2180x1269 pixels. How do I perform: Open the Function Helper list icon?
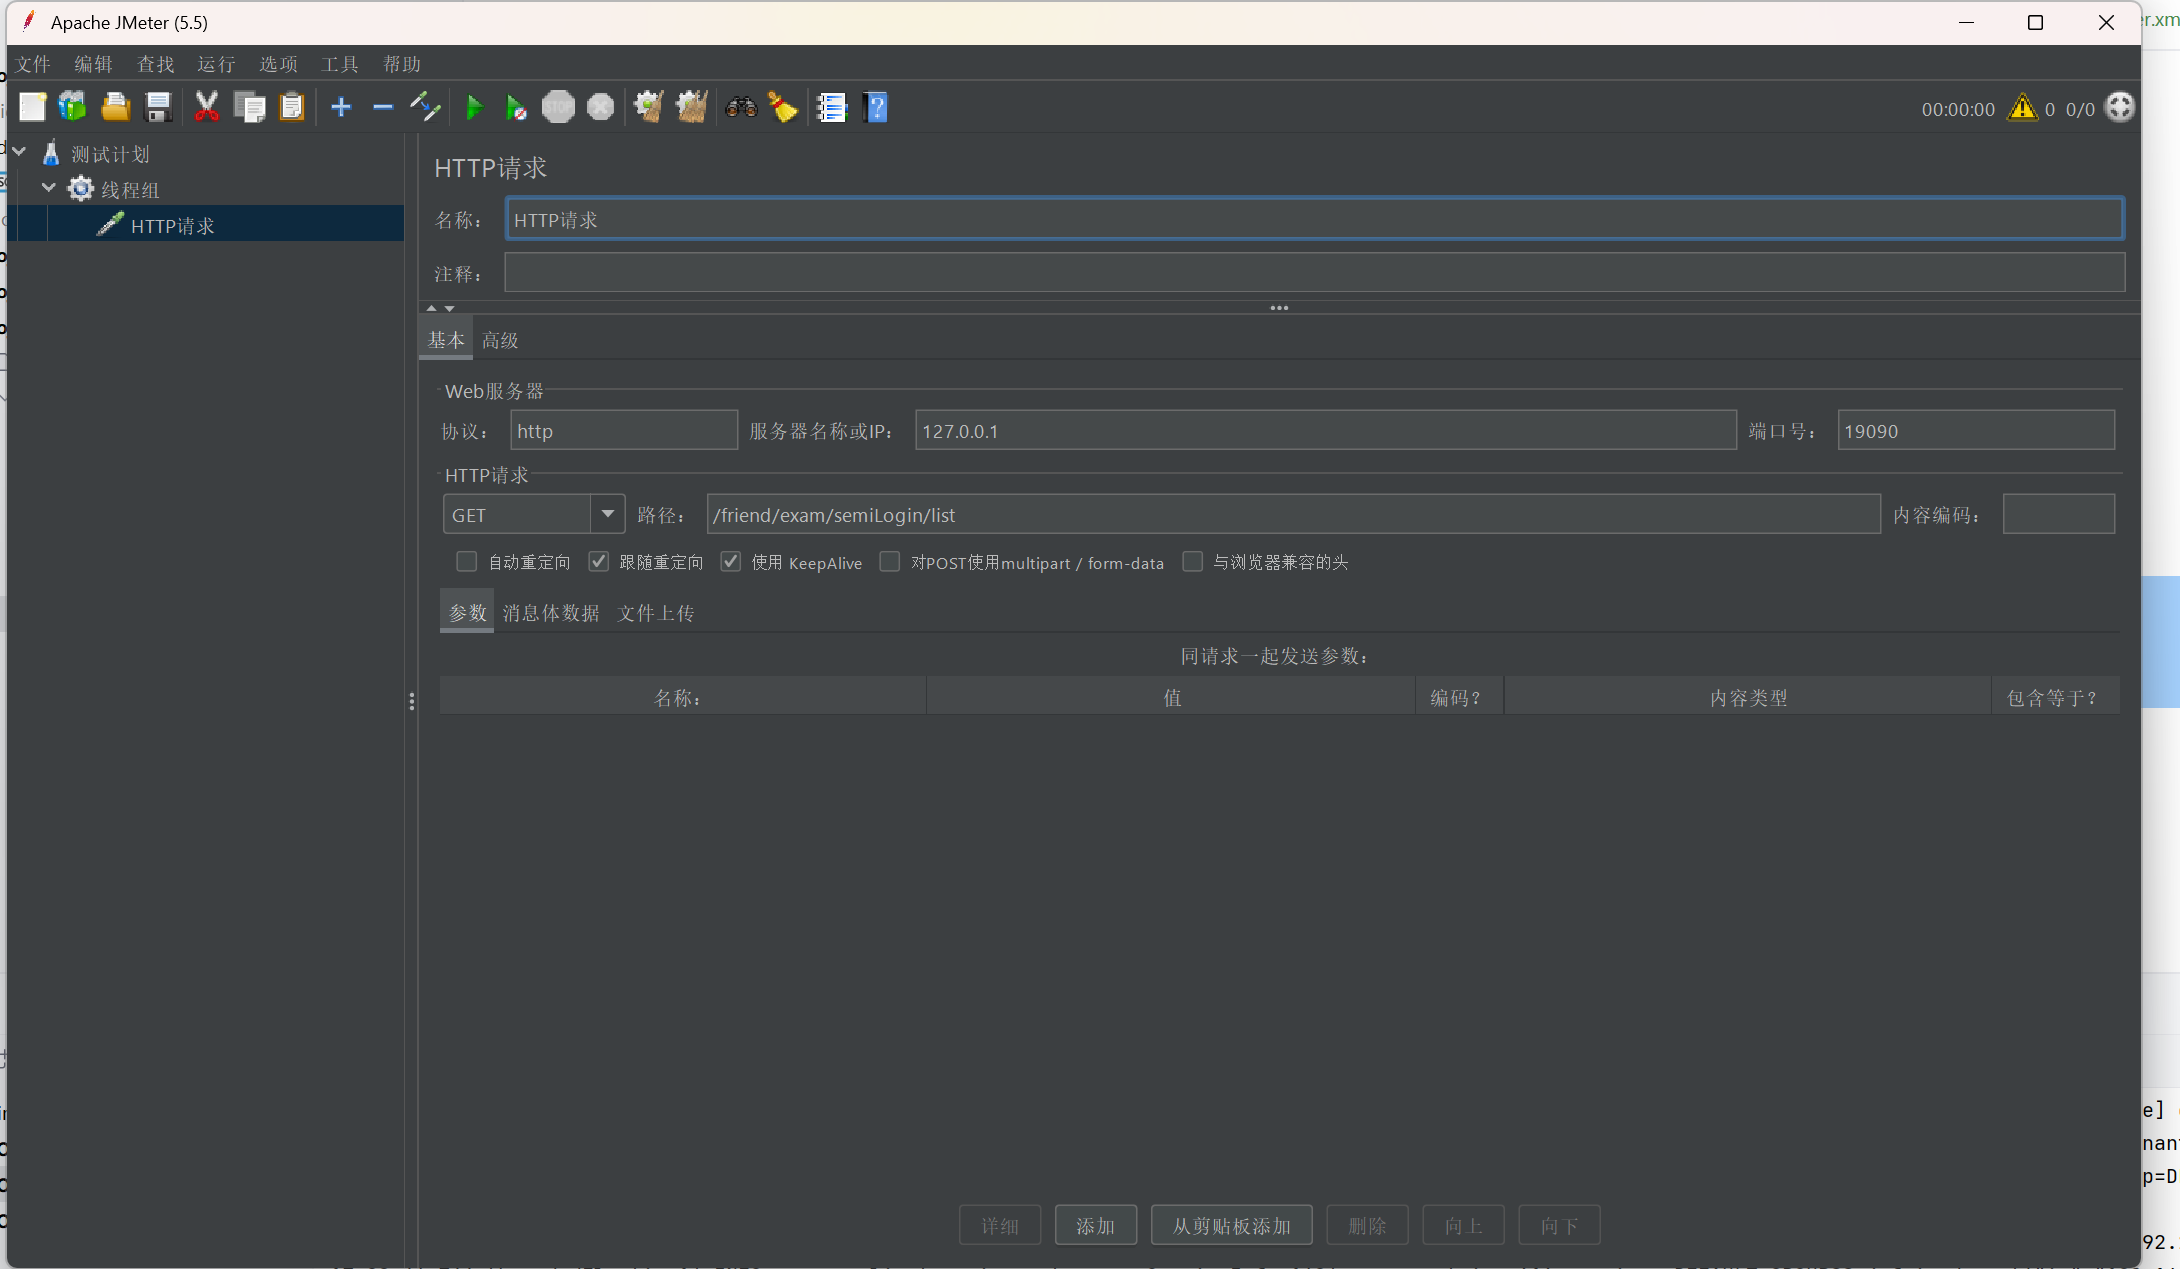coord(831,107)
